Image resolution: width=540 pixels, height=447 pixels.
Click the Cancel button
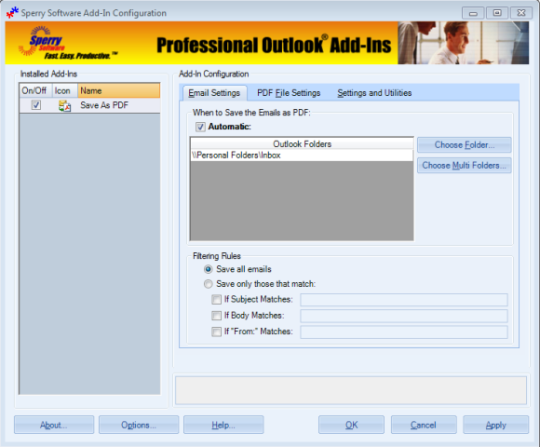(424, 425)
